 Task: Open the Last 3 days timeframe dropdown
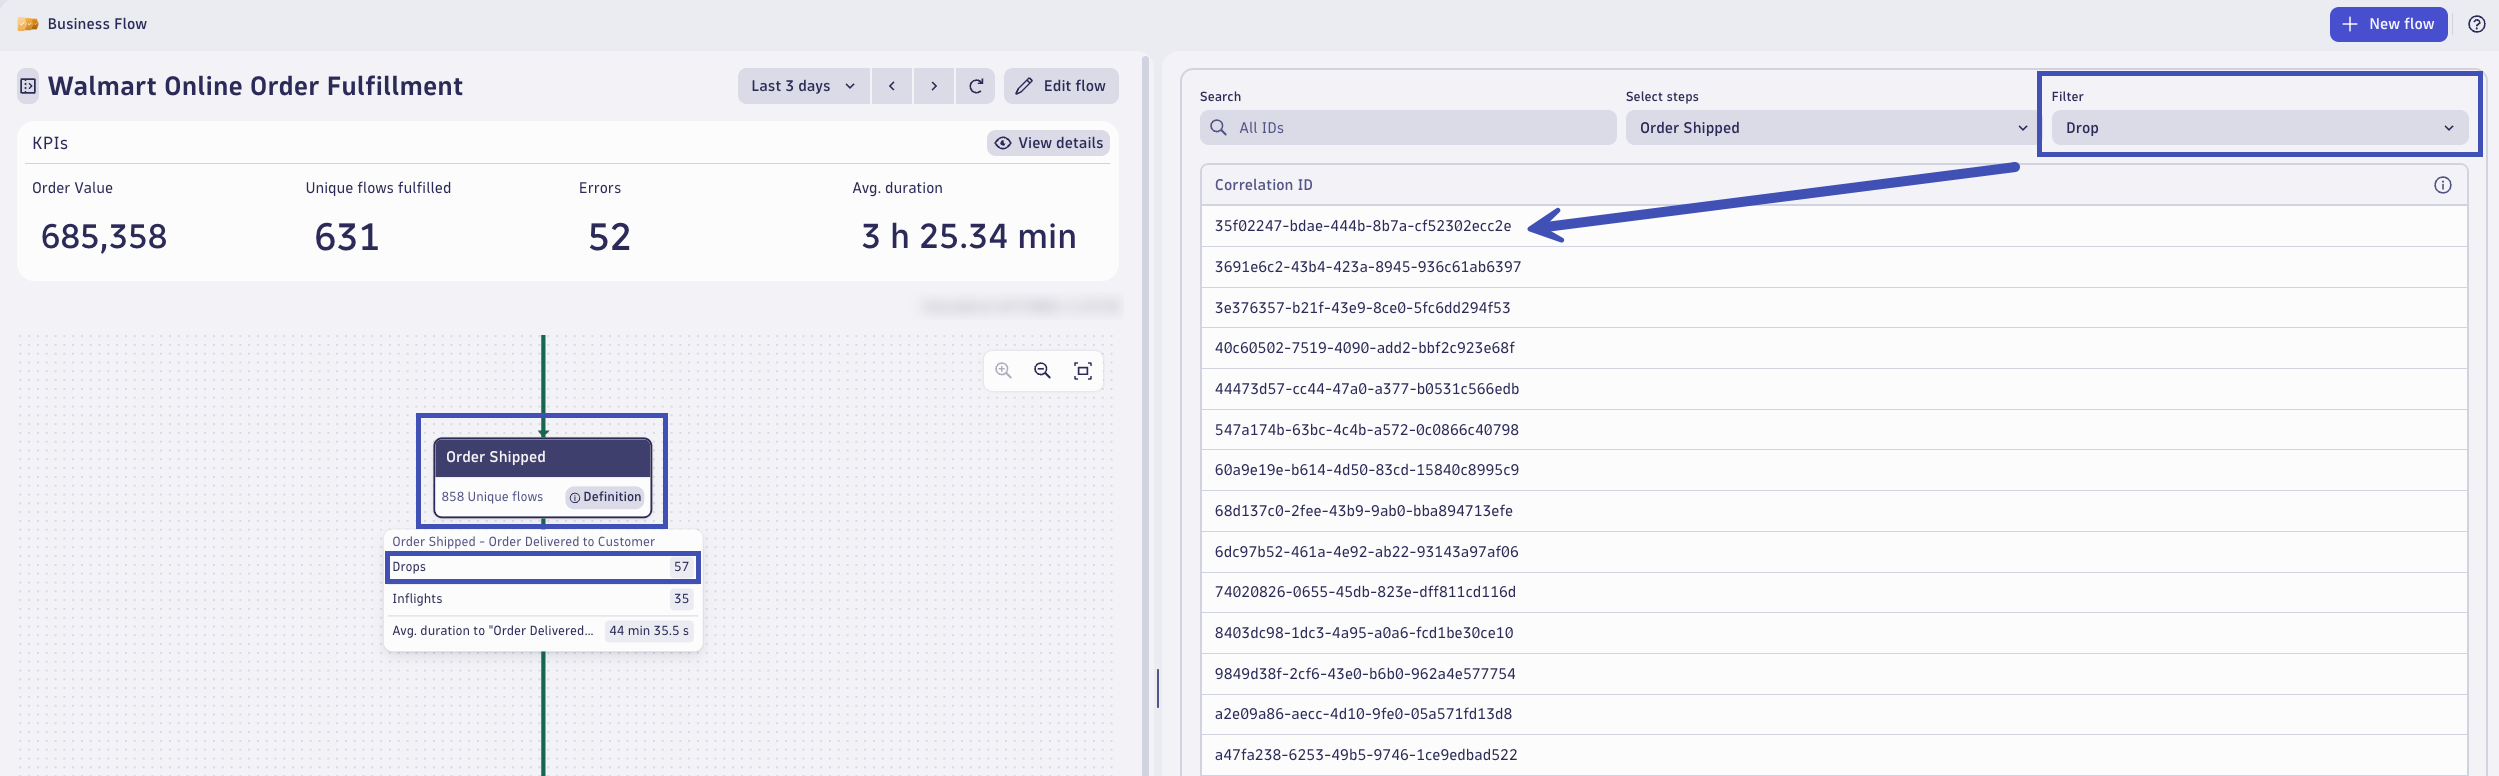click(x=804, y=86)
